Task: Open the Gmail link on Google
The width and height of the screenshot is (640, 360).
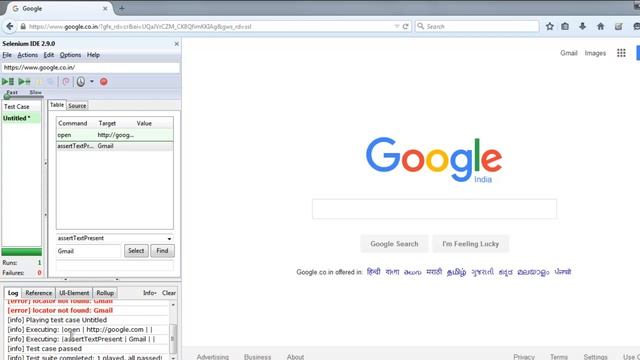Action: [x=569, y=53]
